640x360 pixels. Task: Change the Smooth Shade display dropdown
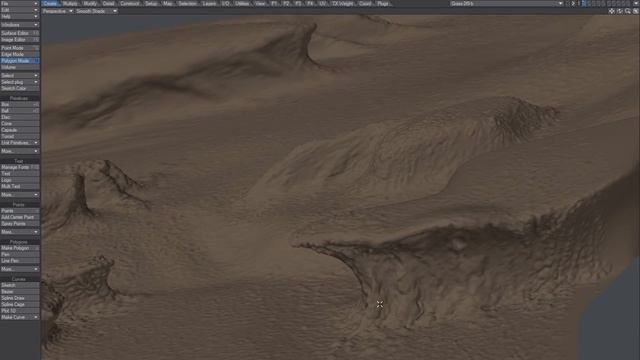96,11
